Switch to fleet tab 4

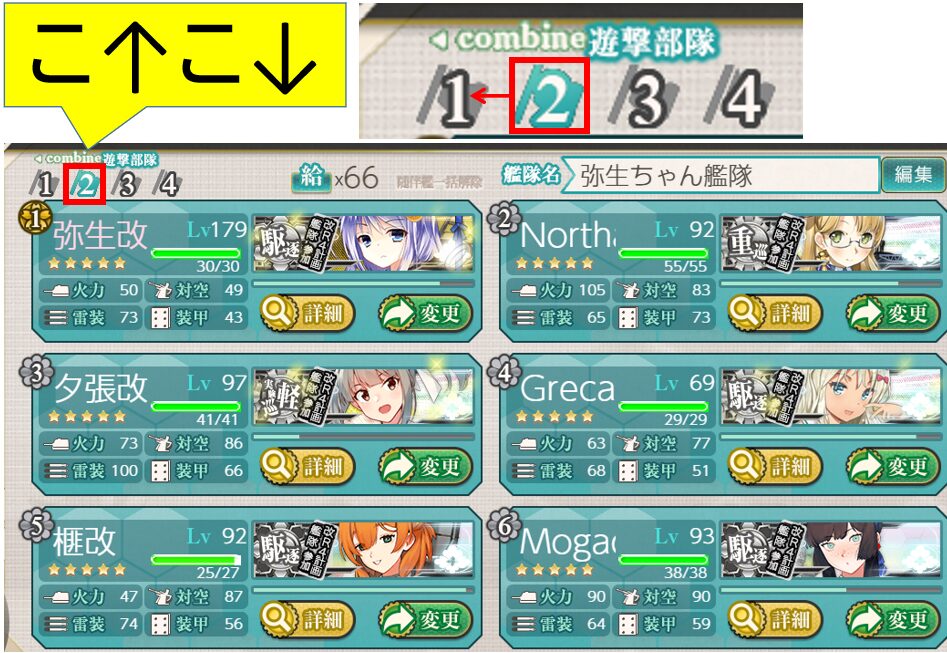(168, 184)
